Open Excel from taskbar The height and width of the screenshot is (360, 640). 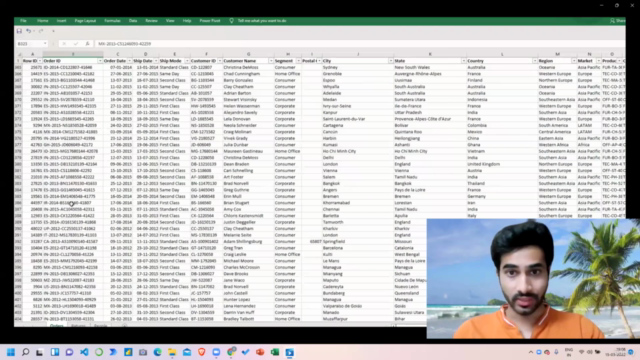275,352
